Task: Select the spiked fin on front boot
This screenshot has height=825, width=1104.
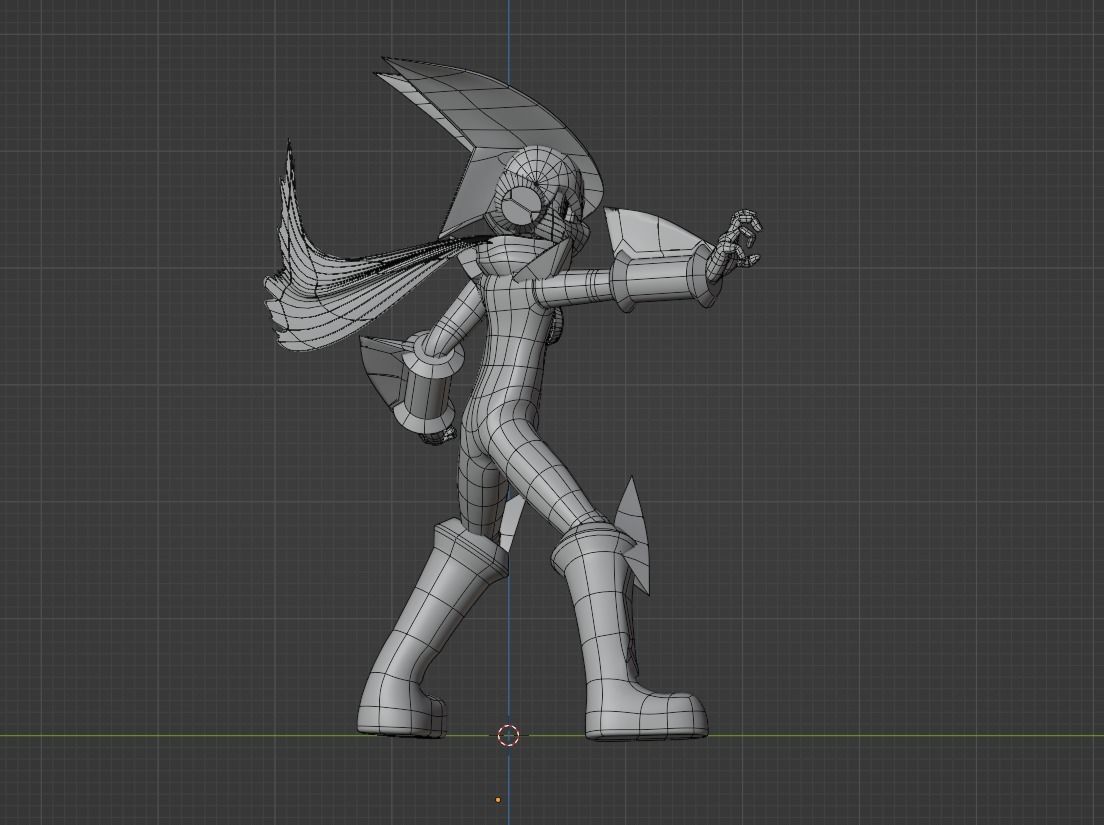Action: click(634, 536)
